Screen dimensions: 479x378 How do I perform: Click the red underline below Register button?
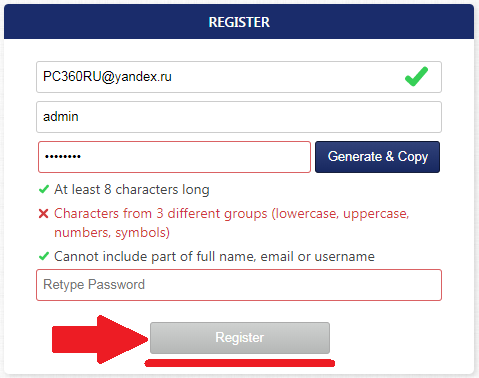pos(240,363)
